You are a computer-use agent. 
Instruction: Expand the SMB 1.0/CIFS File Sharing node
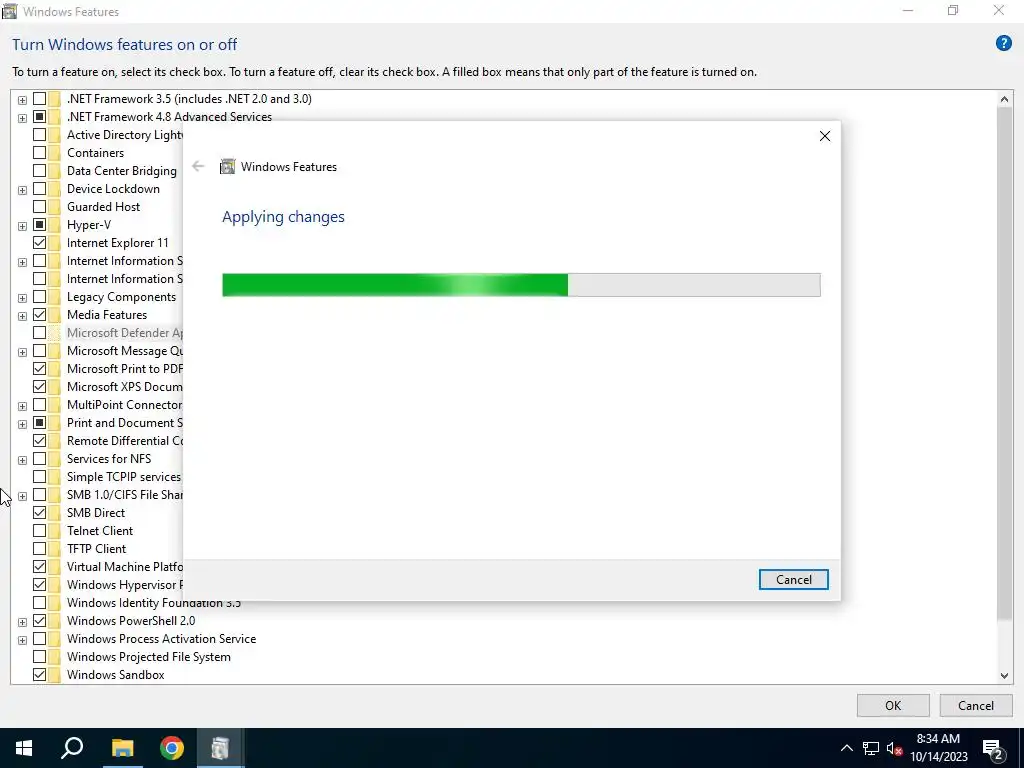coord(22,496)
